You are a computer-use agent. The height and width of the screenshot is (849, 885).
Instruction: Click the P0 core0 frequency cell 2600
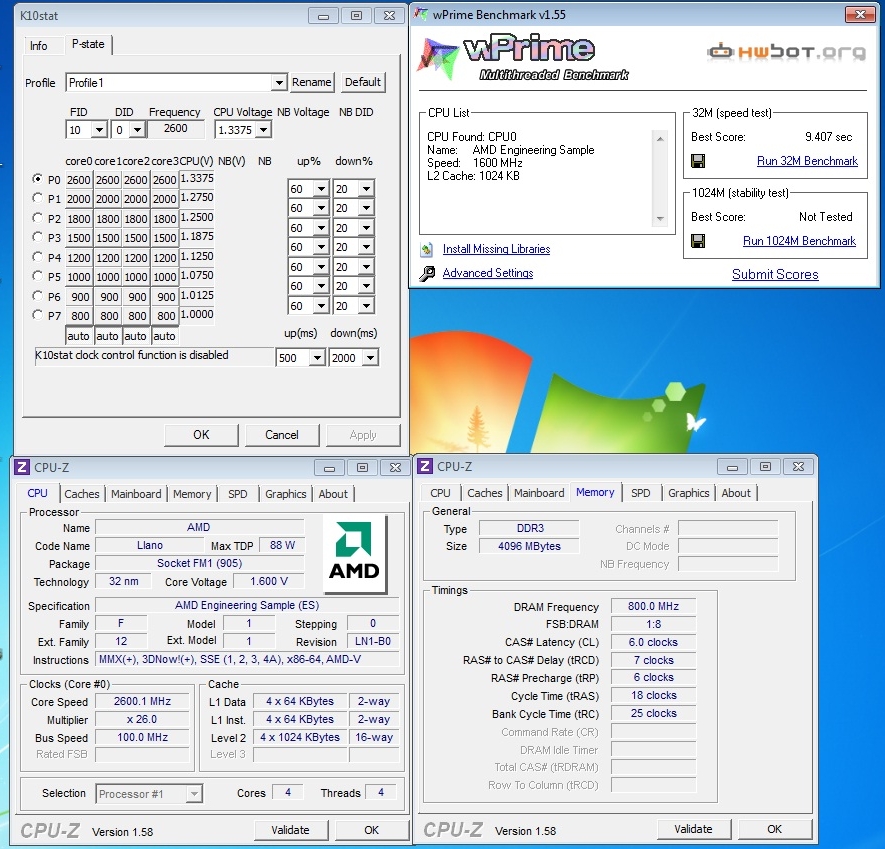pyautogui.click(x=78, y=180)
